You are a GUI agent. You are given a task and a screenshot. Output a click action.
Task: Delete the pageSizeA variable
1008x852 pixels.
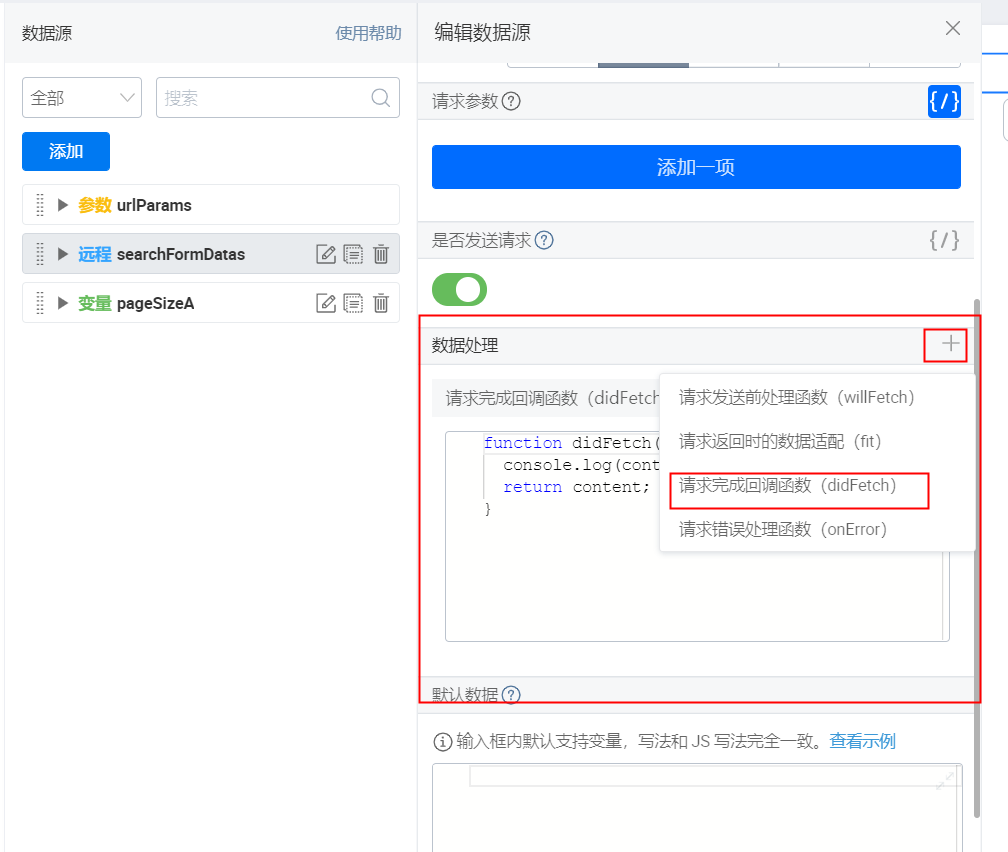coord(381,304)
